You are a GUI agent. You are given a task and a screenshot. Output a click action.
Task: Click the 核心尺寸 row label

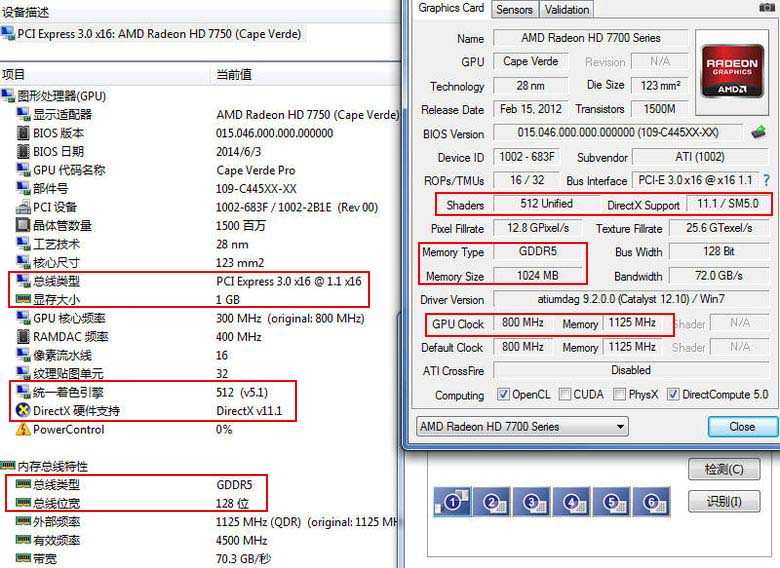(x=56, y=263)
